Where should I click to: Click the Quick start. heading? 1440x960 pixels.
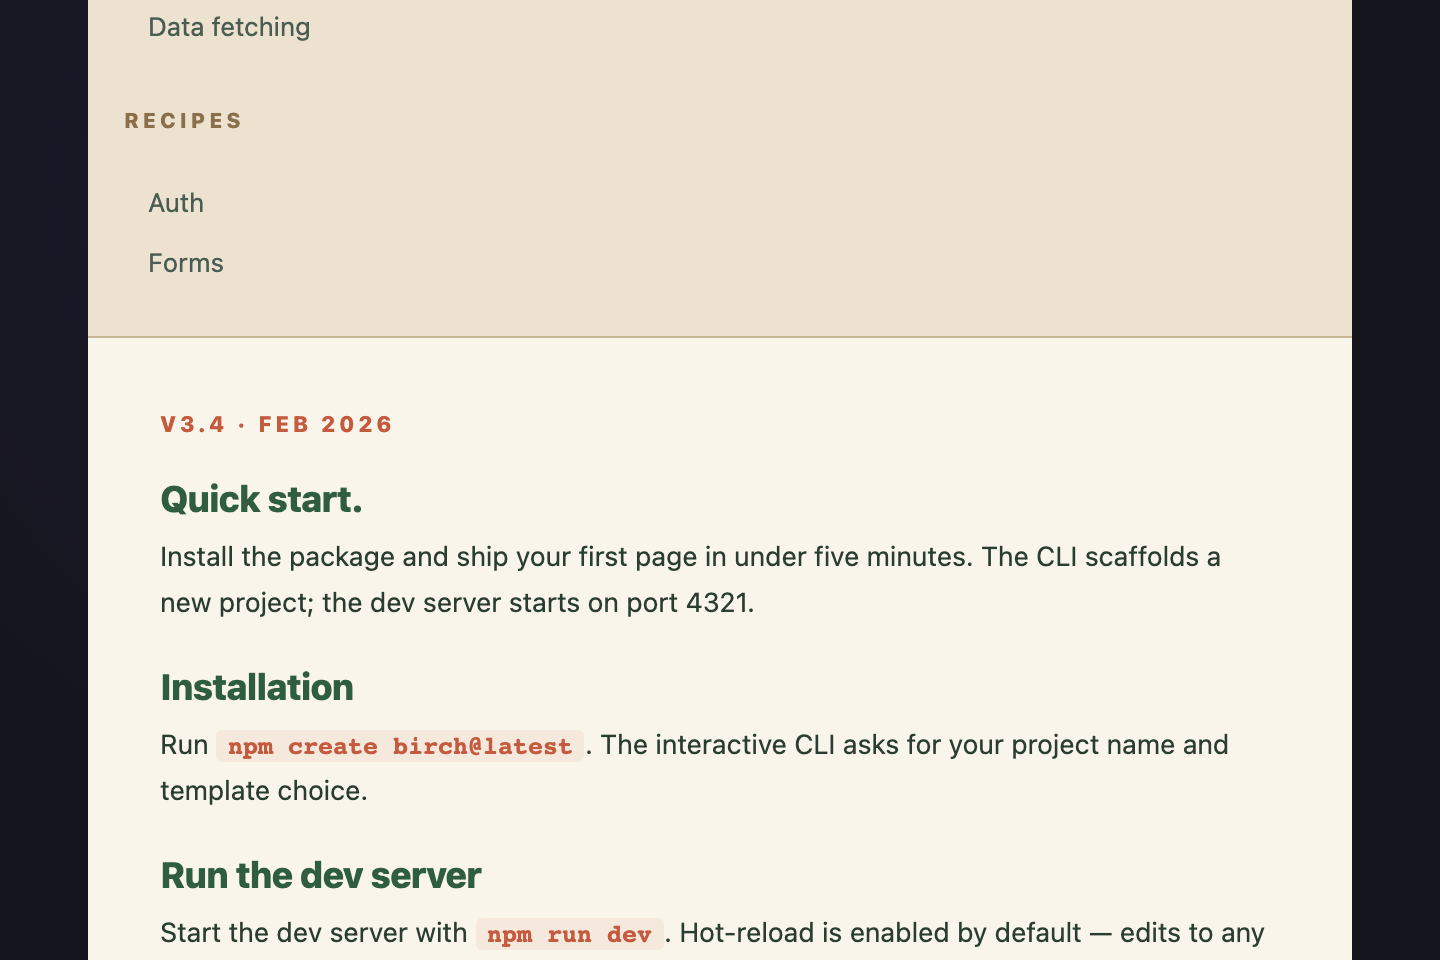[x=261, y=499]
